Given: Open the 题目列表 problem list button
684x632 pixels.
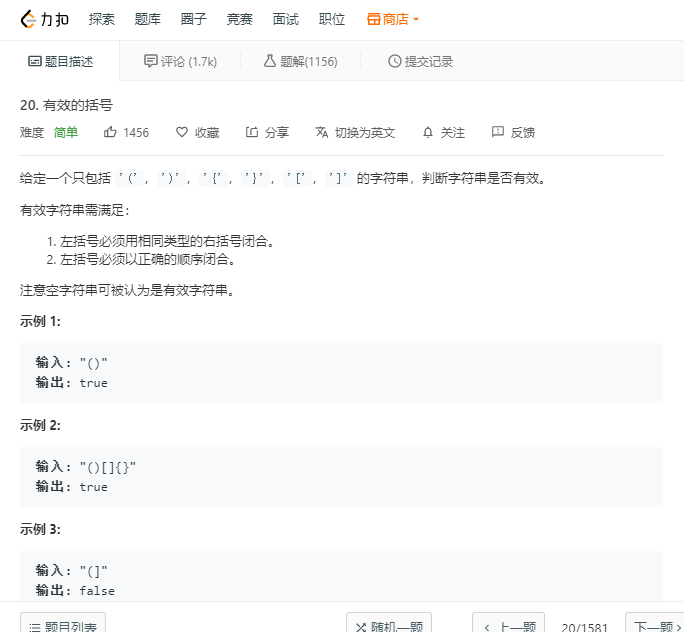Looking at the screenshot, I should (x=63, y=623).
